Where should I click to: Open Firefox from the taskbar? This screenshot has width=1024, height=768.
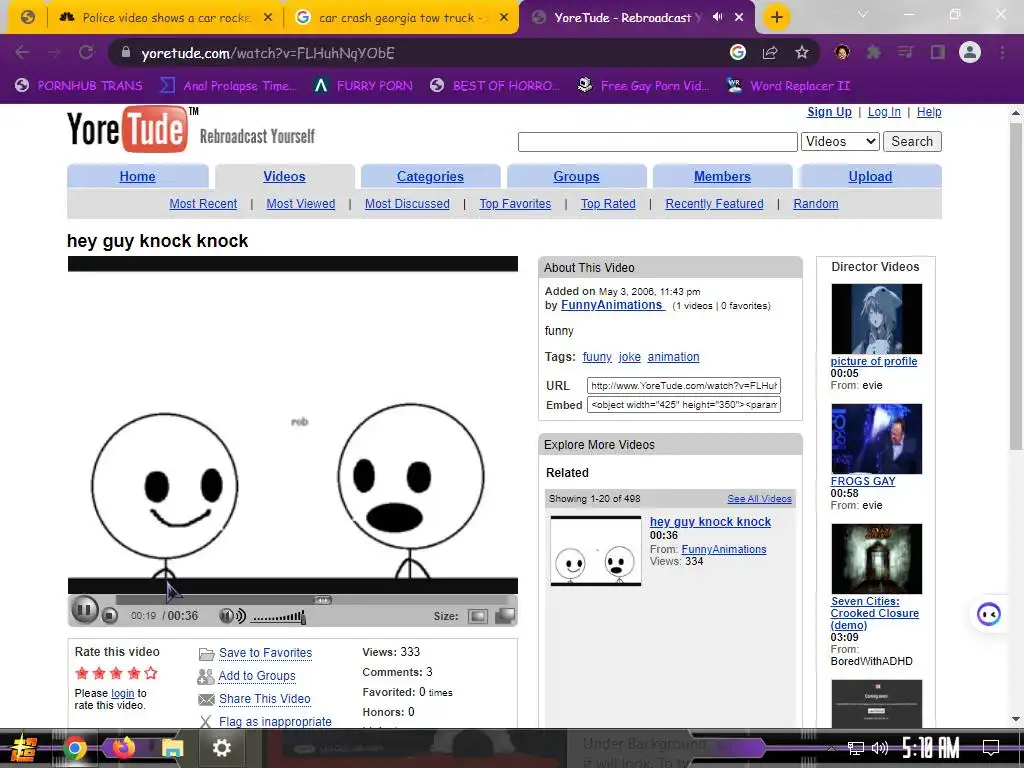123,748
